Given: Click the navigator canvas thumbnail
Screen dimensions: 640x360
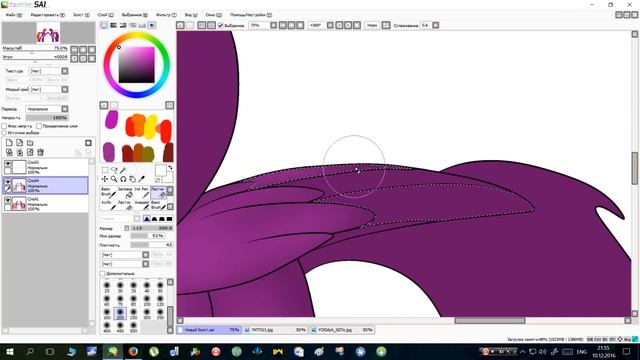Looking at the screenshot, I should point(48,33).
